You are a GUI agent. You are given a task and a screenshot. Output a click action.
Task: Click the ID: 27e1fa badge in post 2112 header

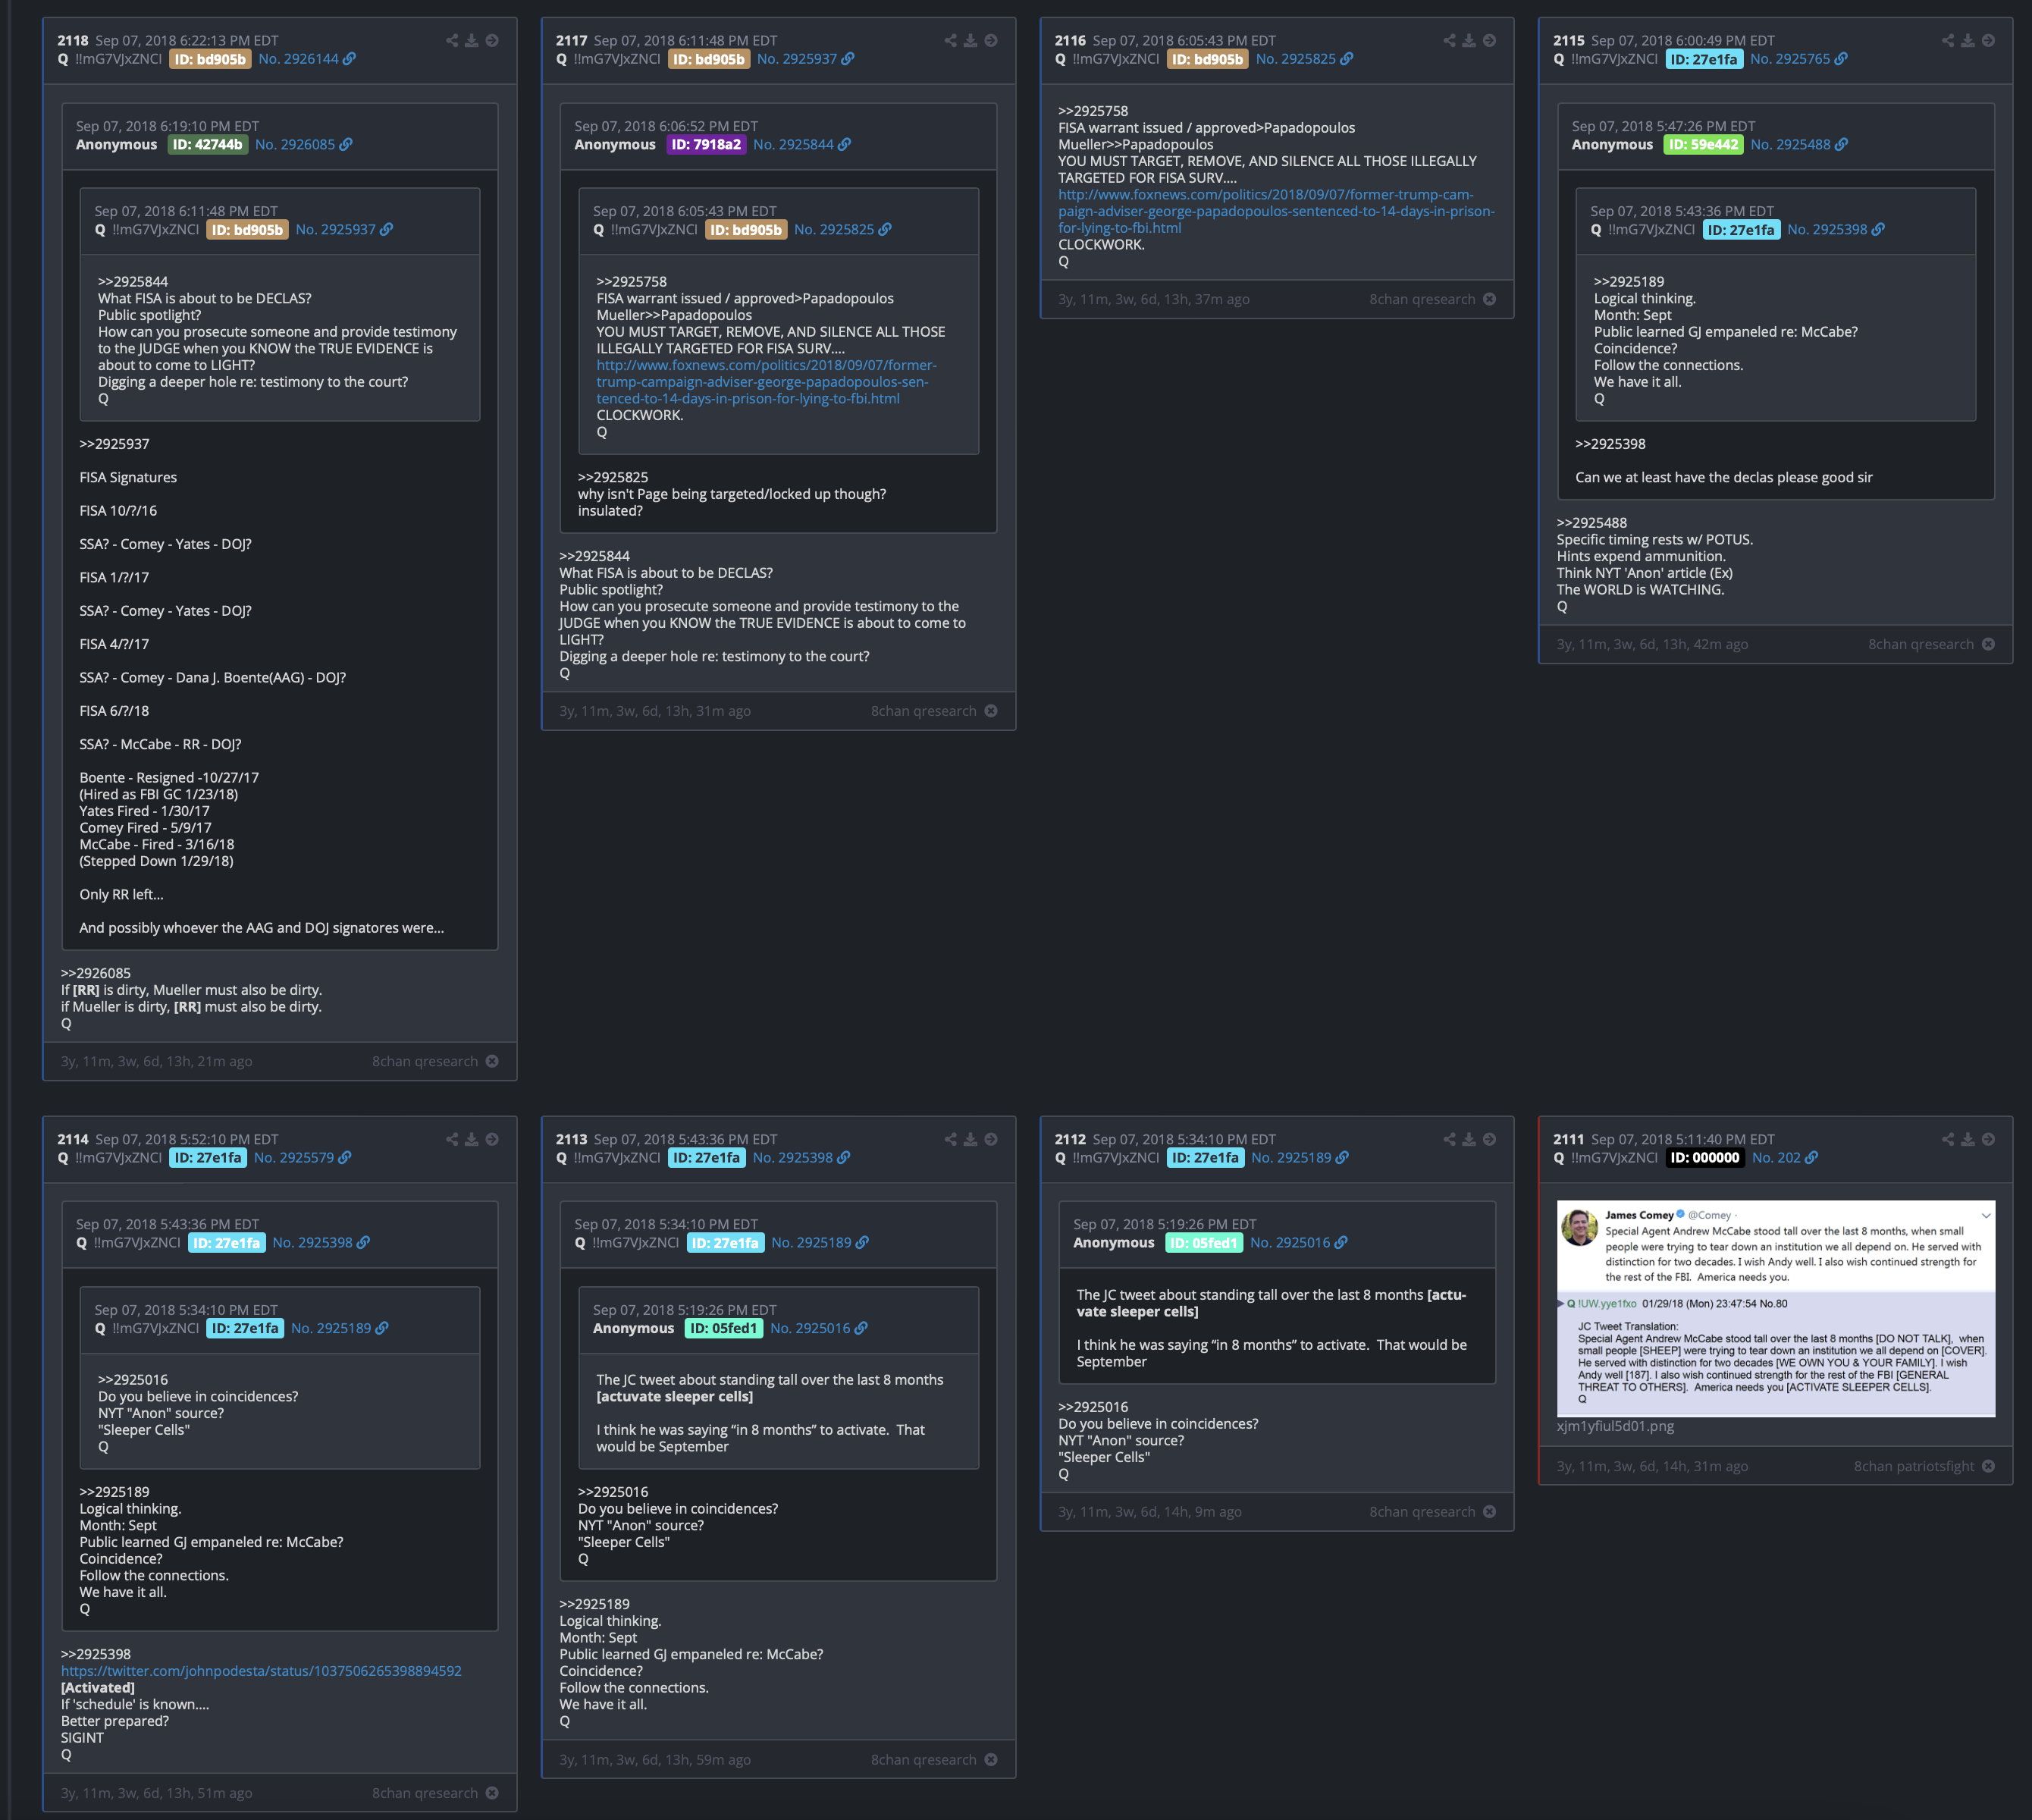click(x=1205, y=1158)
